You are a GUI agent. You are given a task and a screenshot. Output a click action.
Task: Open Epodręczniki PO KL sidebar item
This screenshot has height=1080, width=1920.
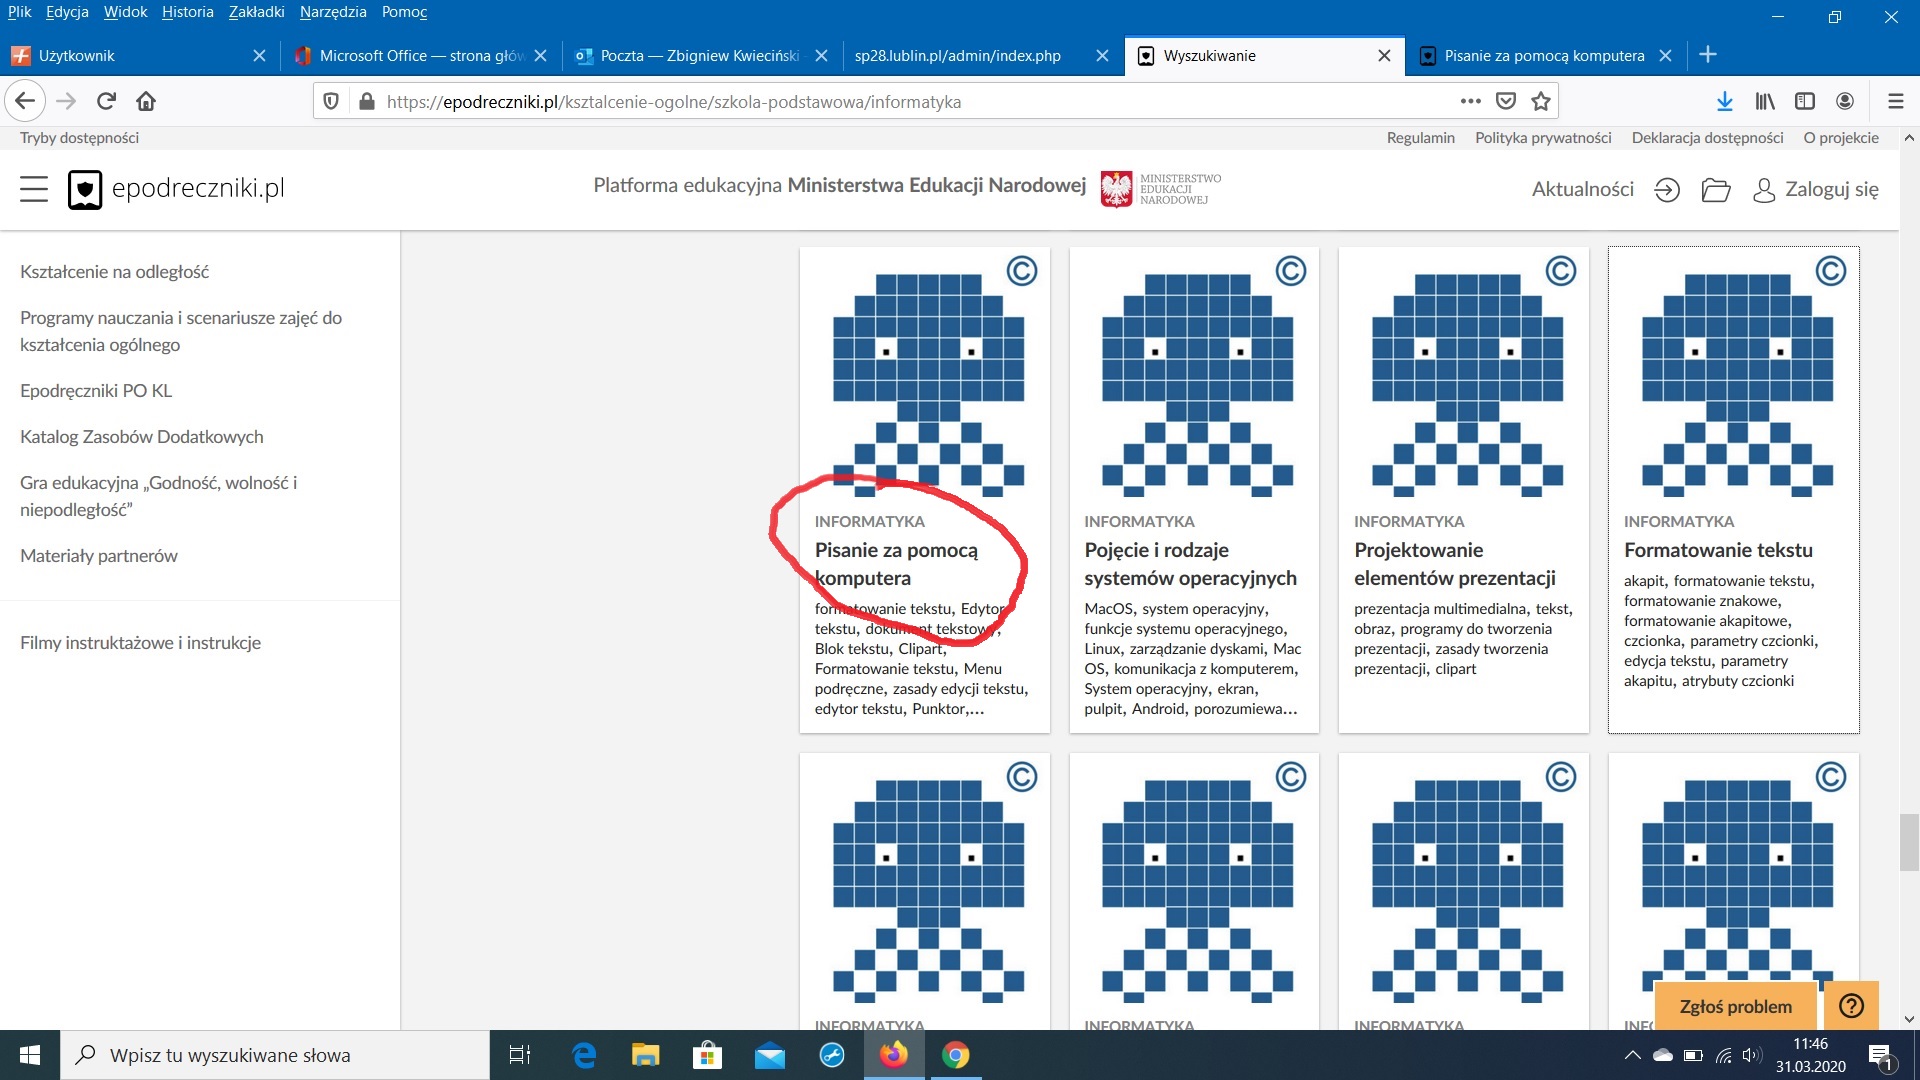(x=96, y=391)
